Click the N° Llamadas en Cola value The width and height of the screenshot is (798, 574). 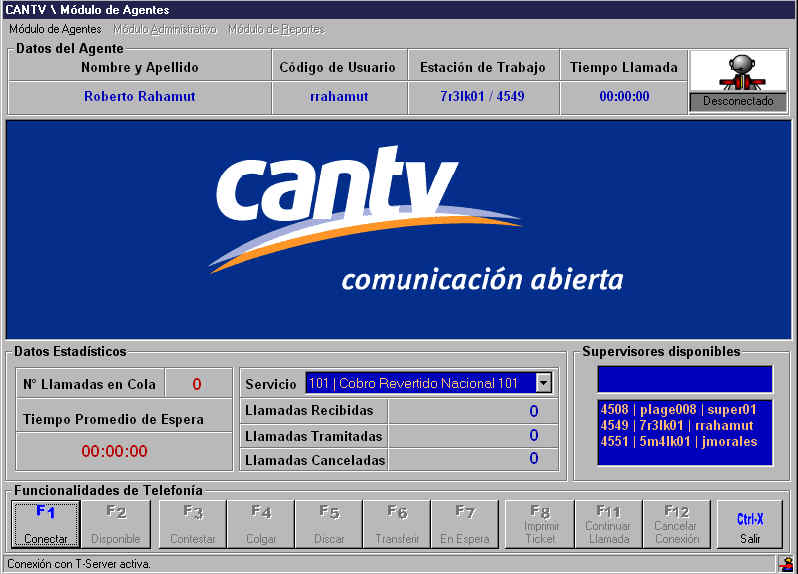197,384
